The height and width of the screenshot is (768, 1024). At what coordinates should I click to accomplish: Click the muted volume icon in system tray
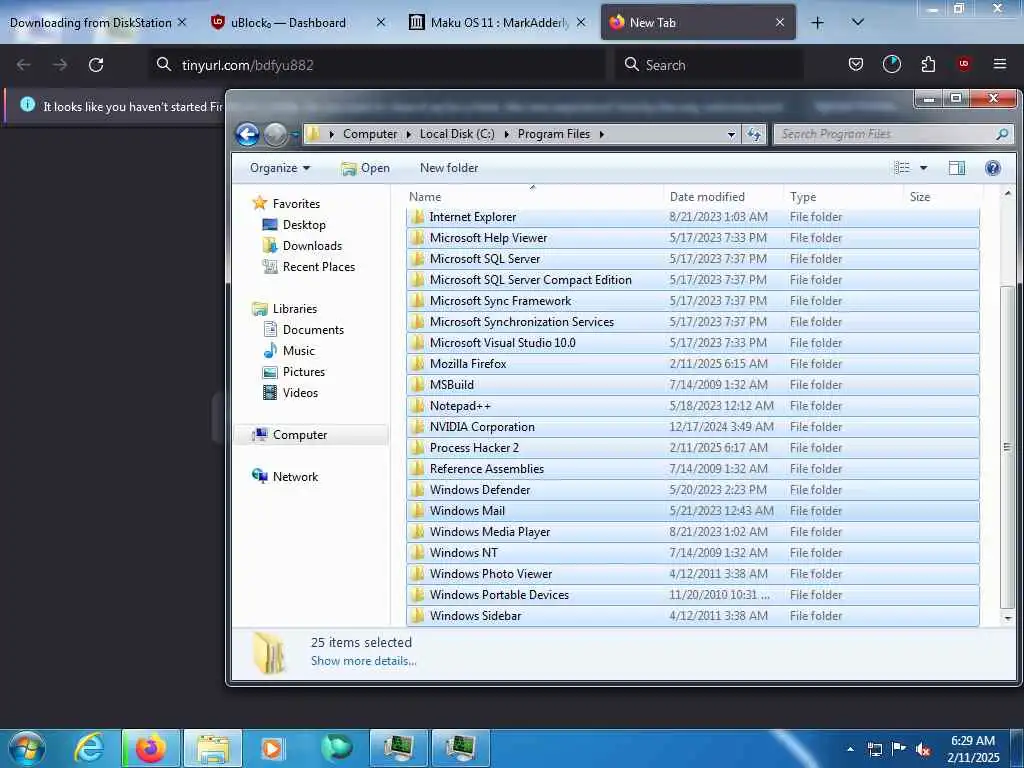point(923,749)
